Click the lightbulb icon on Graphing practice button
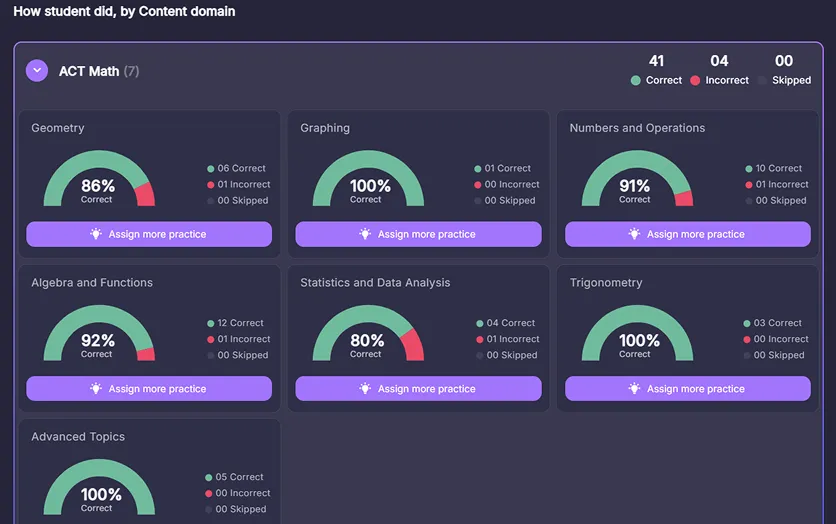Viewport: 836px width, 524px height. coord(365,233)
